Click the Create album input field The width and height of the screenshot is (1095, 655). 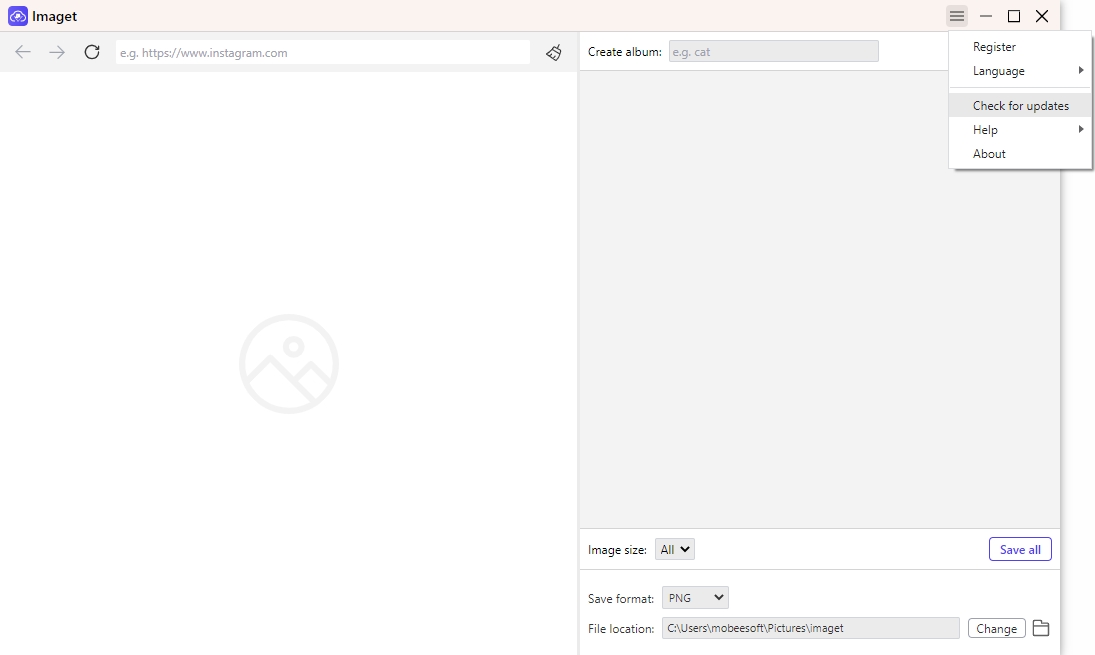tap(774, 52)
